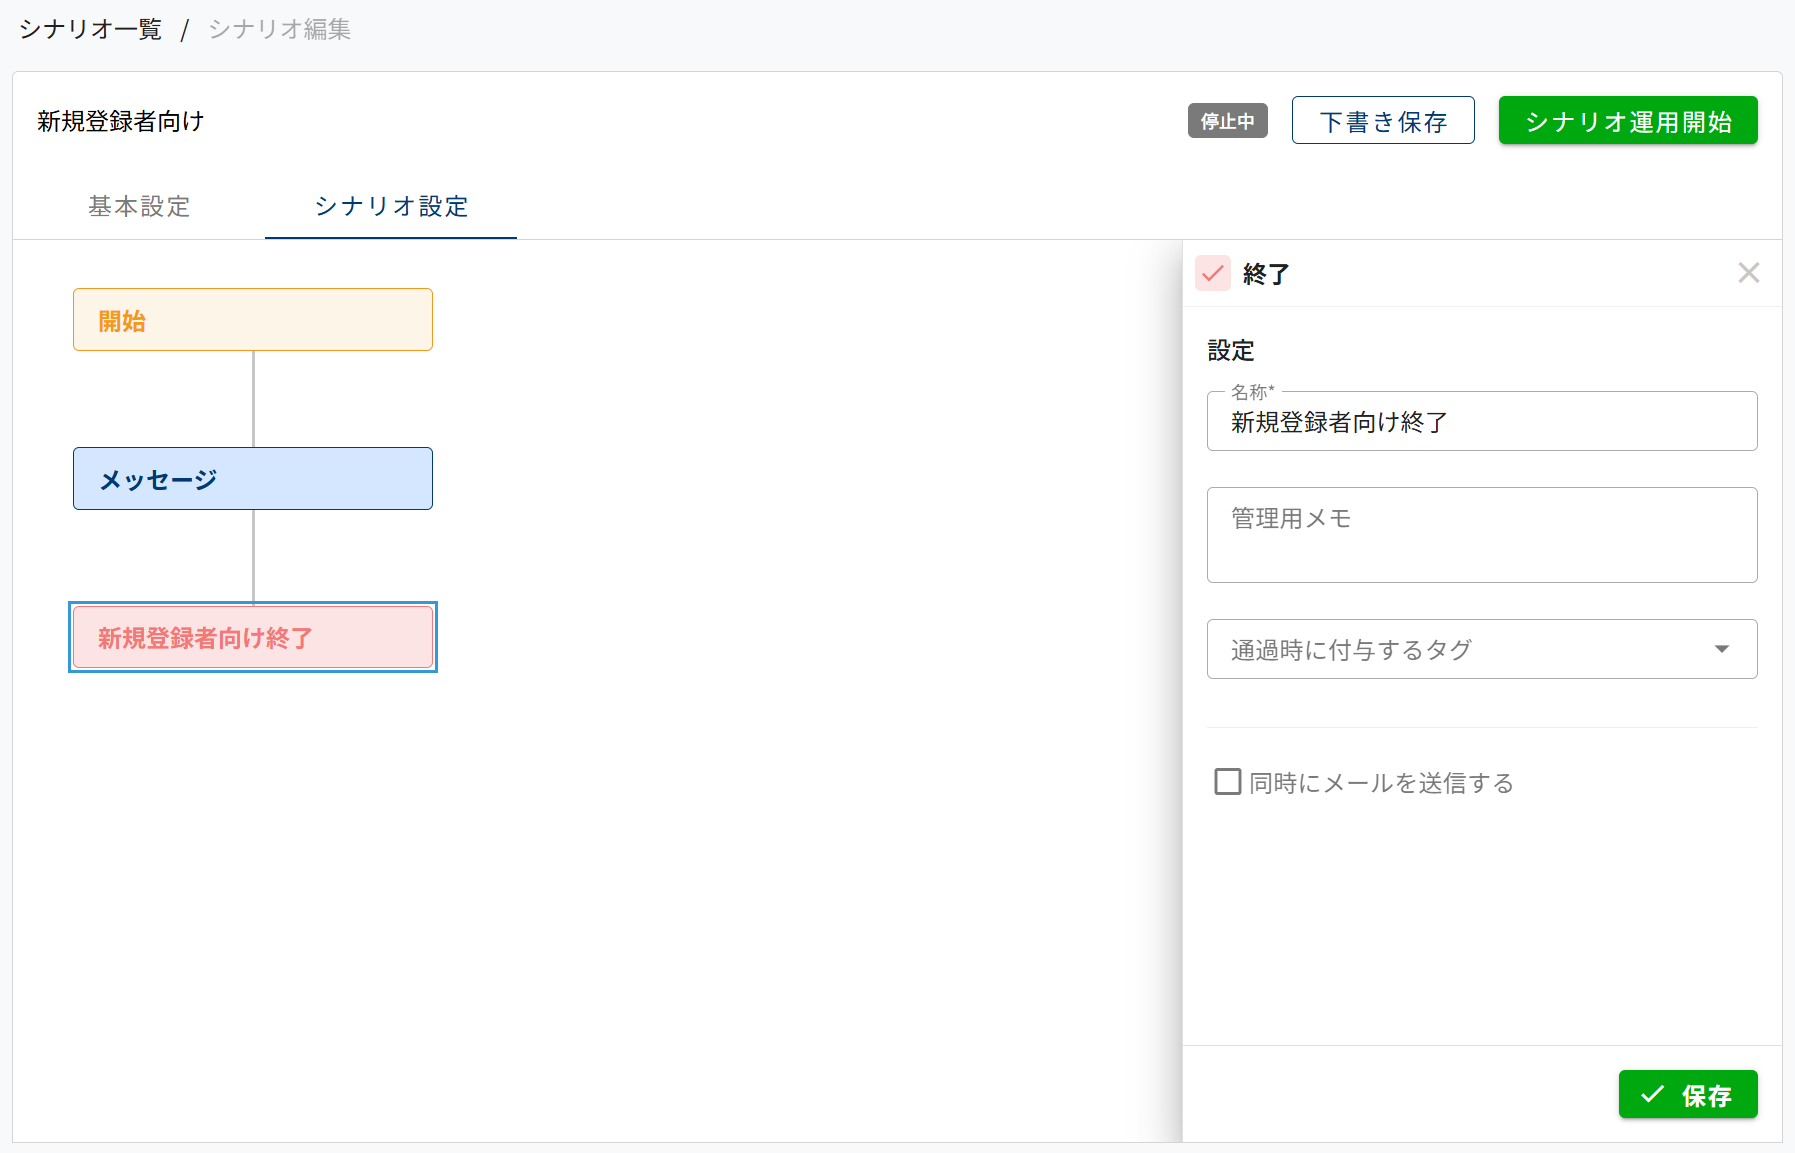The width and height of the screenshot is (1795, 1153).
Task: Click the 終了 panel header title
Action: (x=1265, y=274)
